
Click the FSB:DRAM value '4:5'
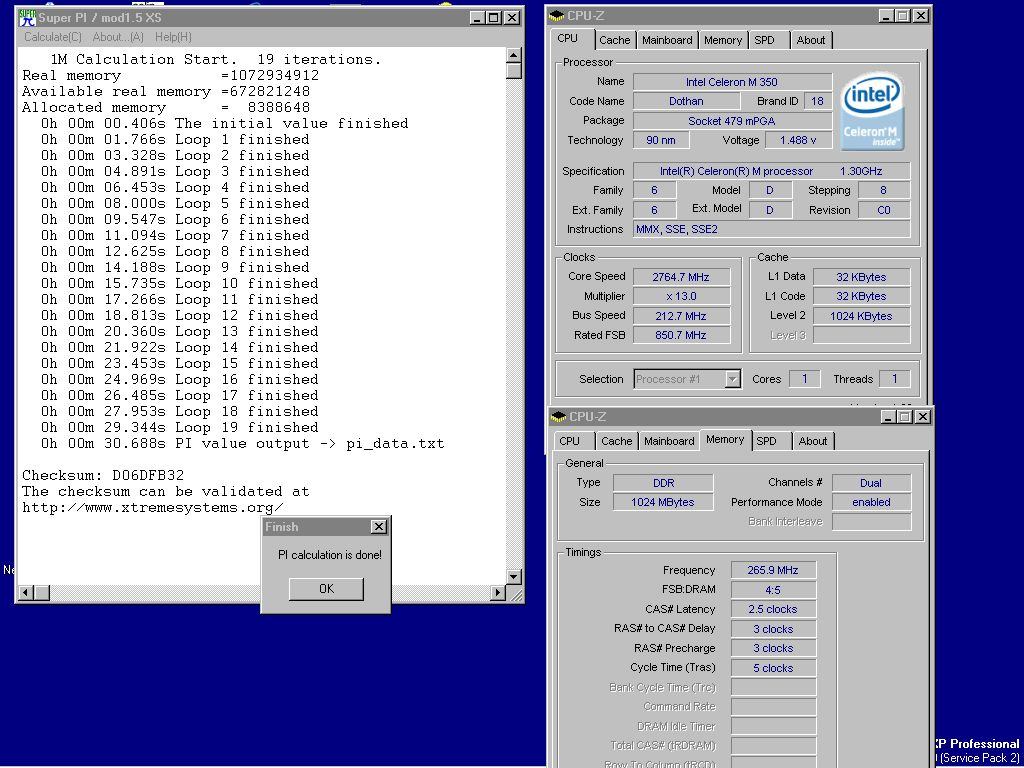[773, 590]
